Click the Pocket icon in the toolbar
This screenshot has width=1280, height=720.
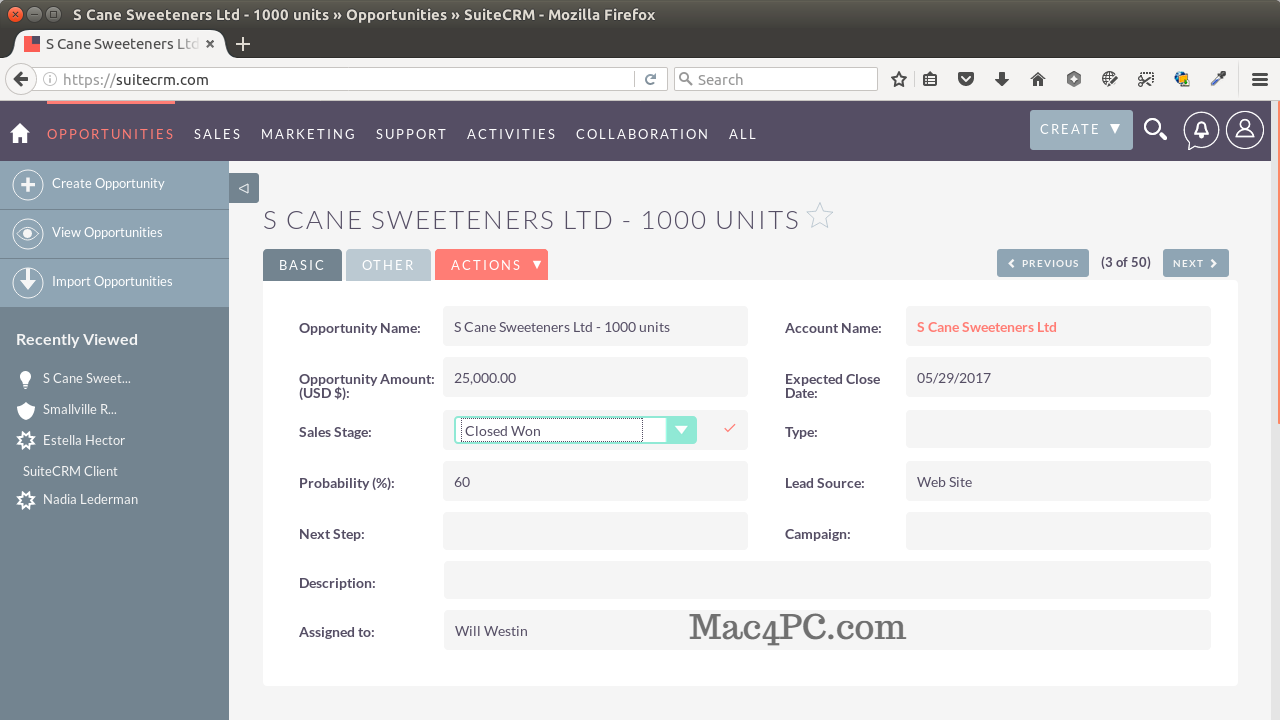(x=966, y=79)
